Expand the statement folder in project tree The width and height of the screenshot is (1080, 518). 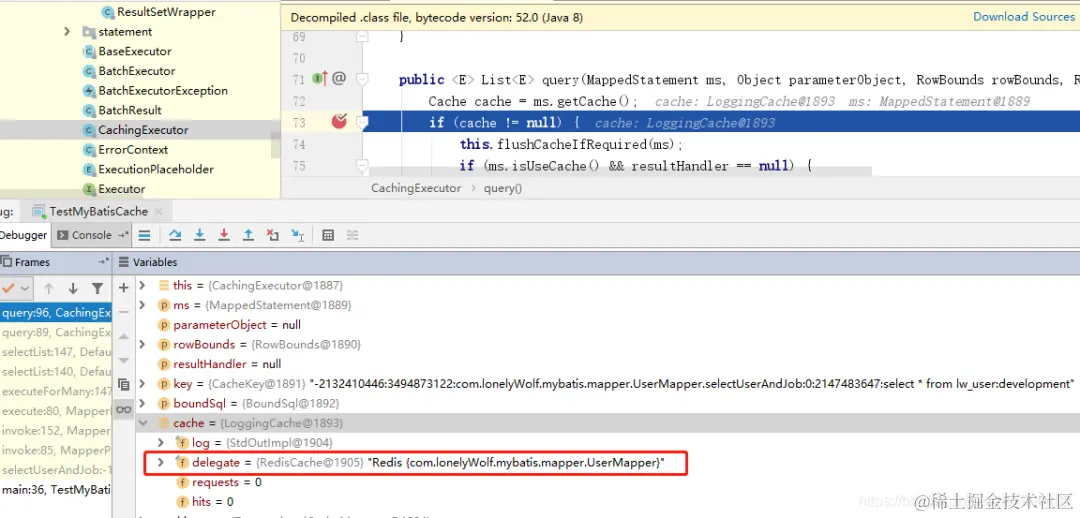[x=67, y=32]
